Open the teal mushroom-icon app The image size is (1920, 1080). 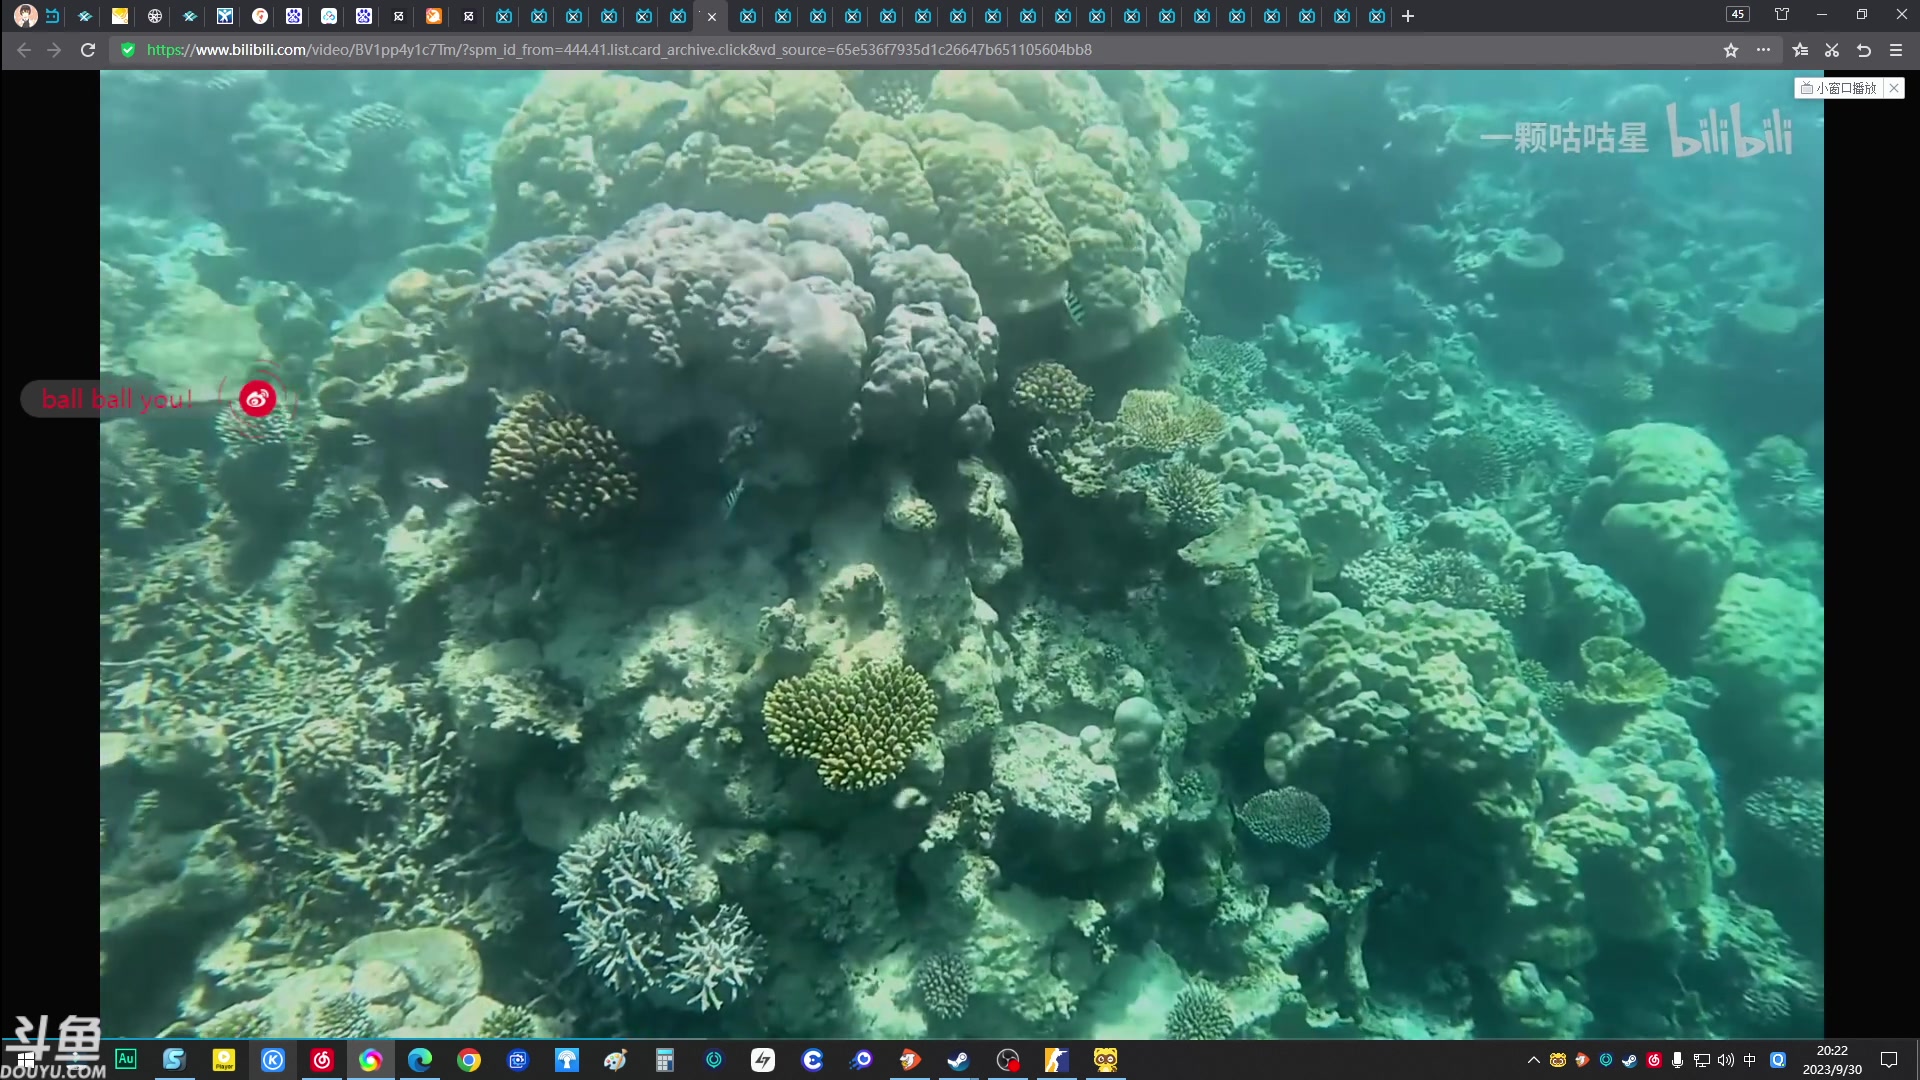pos(567,1060)
